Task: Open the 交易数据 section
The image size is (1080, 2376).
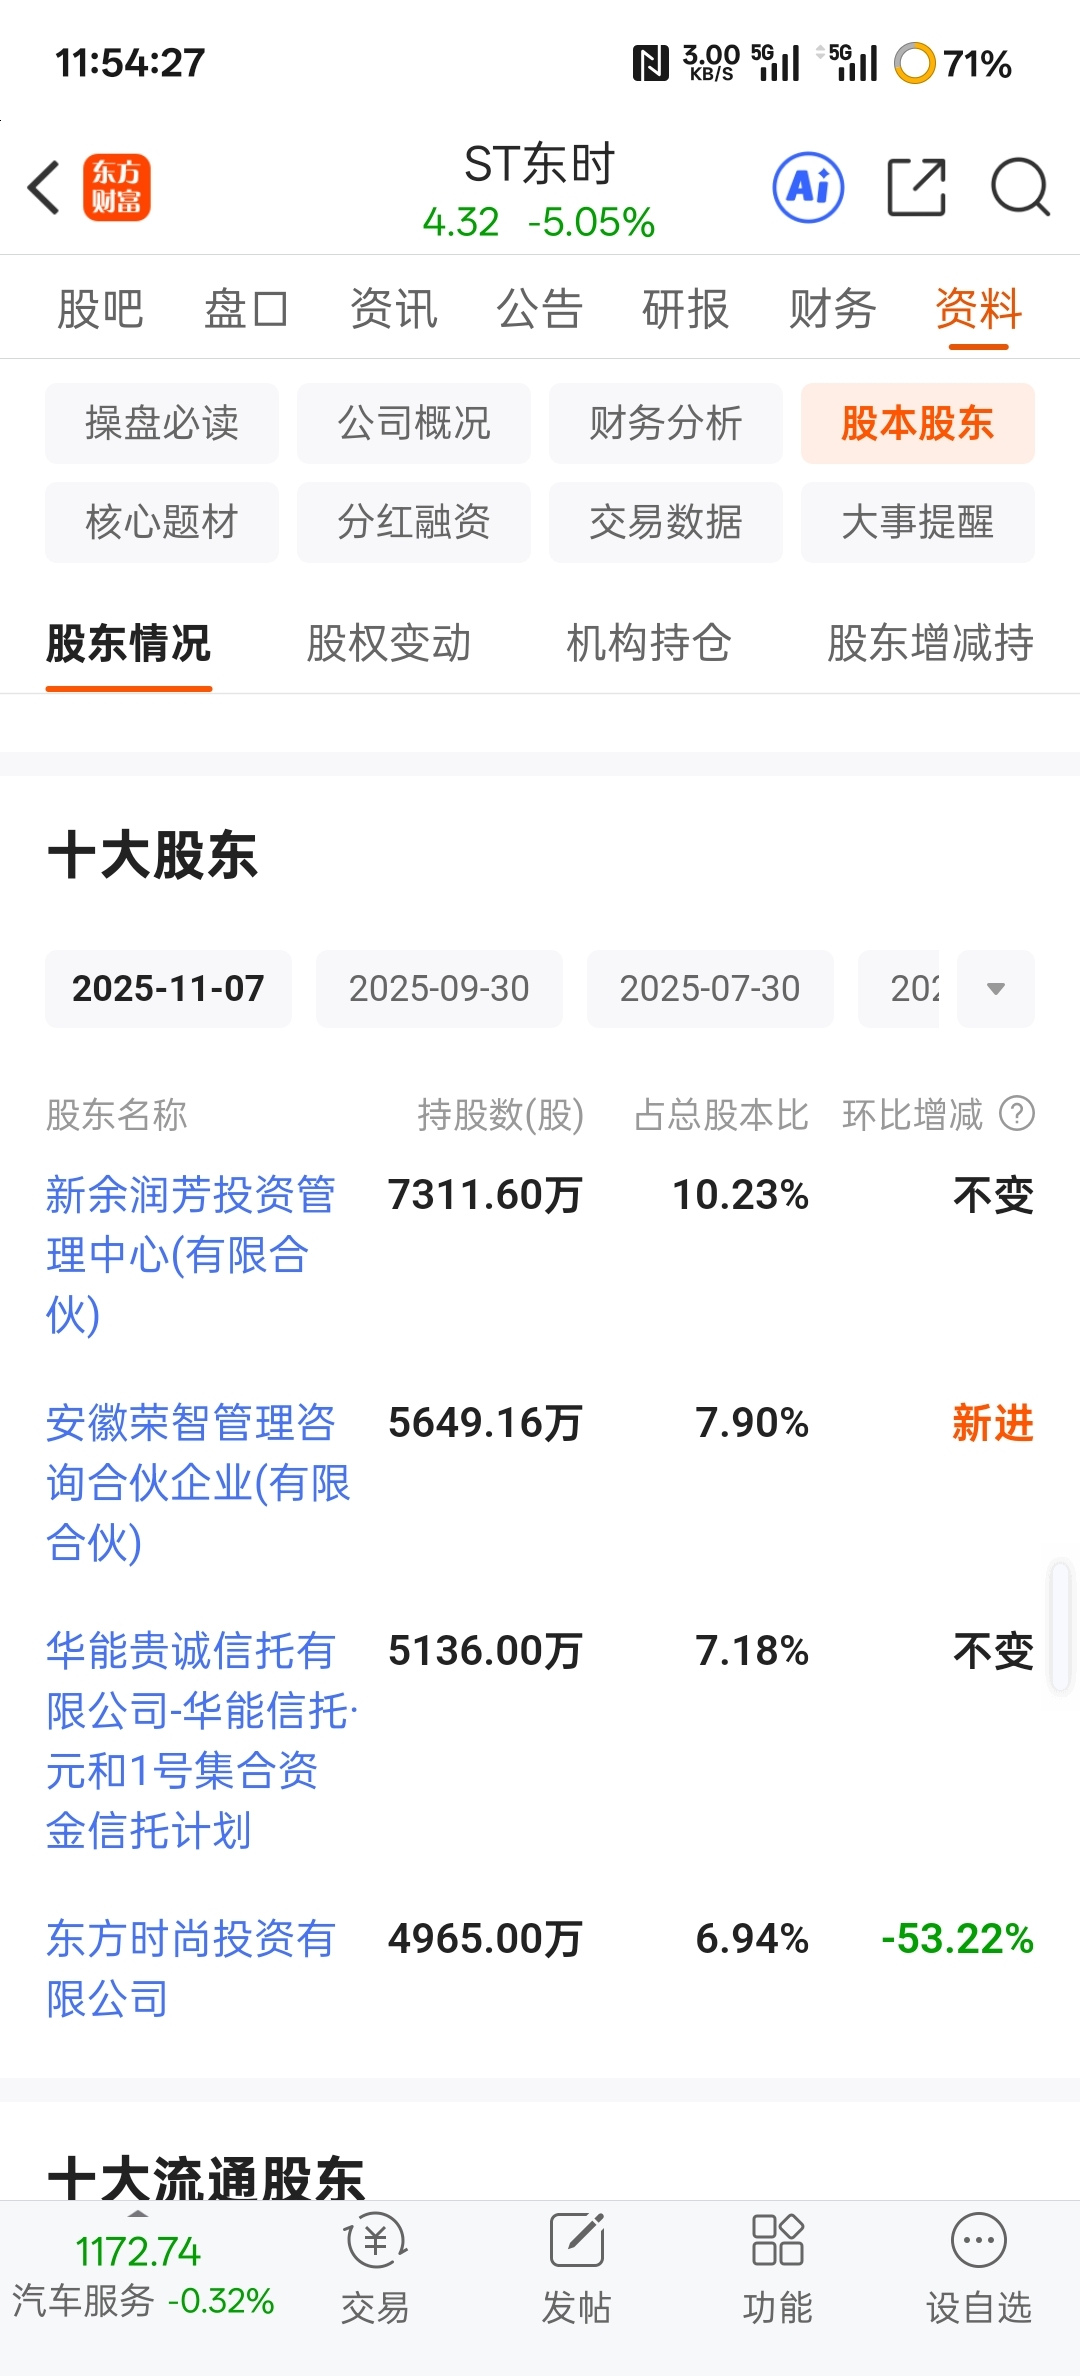Action: pos(666,522)
